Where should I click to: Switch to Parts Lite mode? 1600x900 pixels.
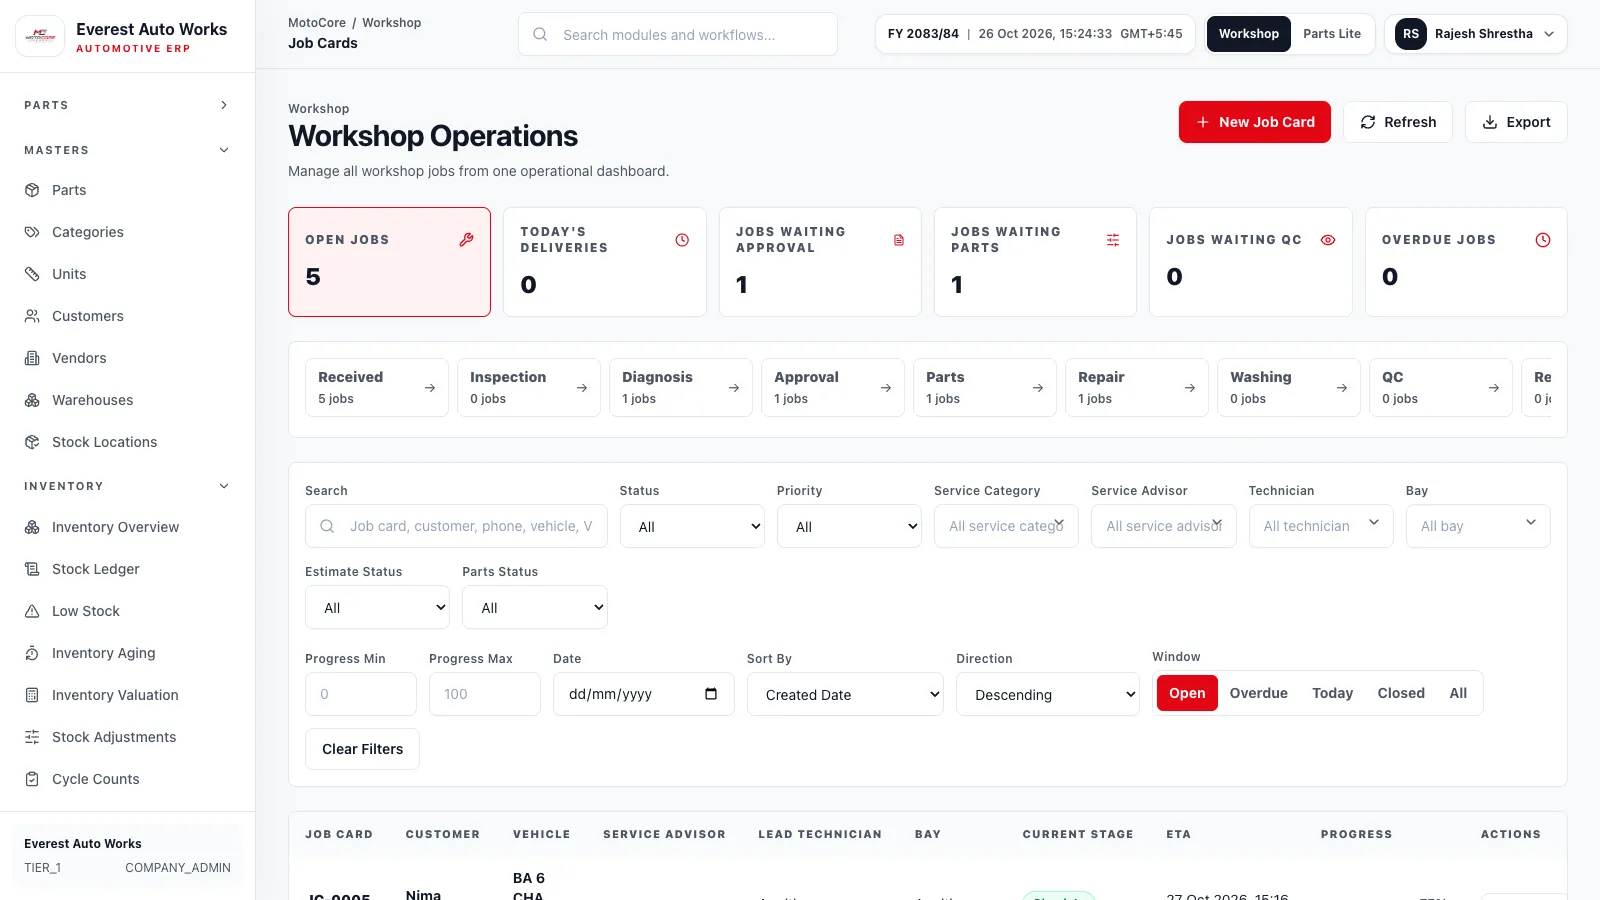[x=1331, y=34]
